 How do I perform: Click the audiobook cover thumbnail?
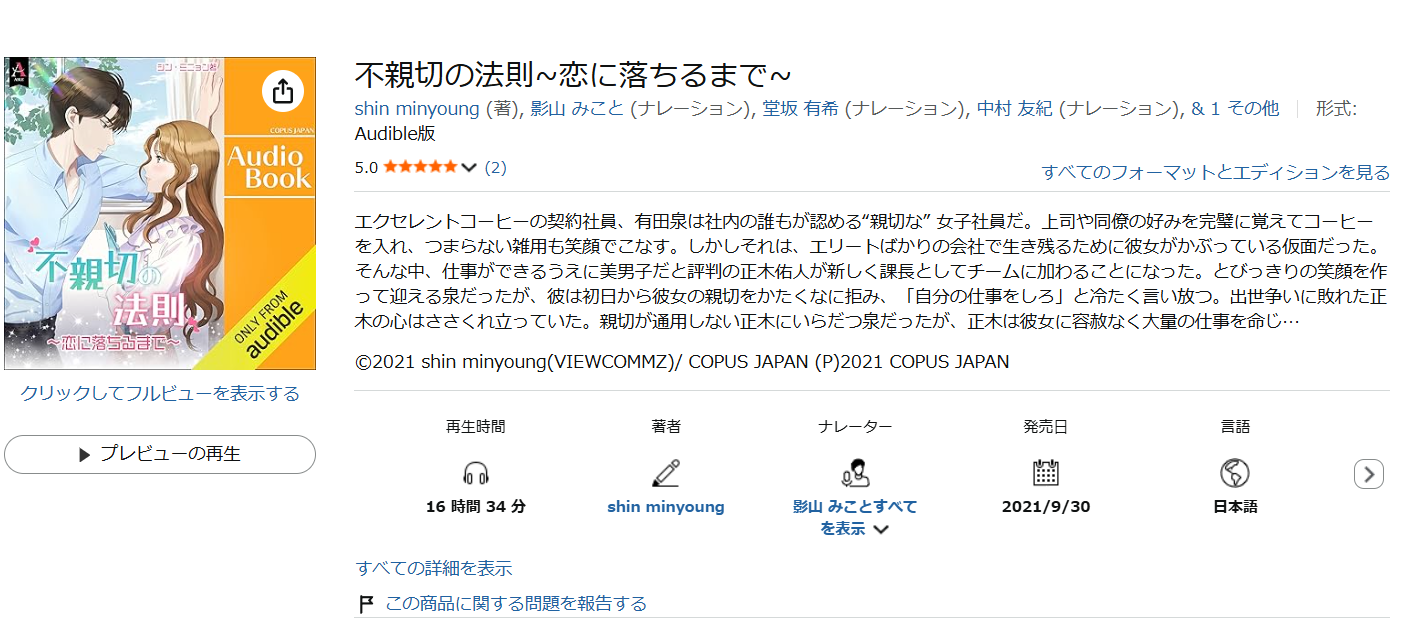point(160,214)
